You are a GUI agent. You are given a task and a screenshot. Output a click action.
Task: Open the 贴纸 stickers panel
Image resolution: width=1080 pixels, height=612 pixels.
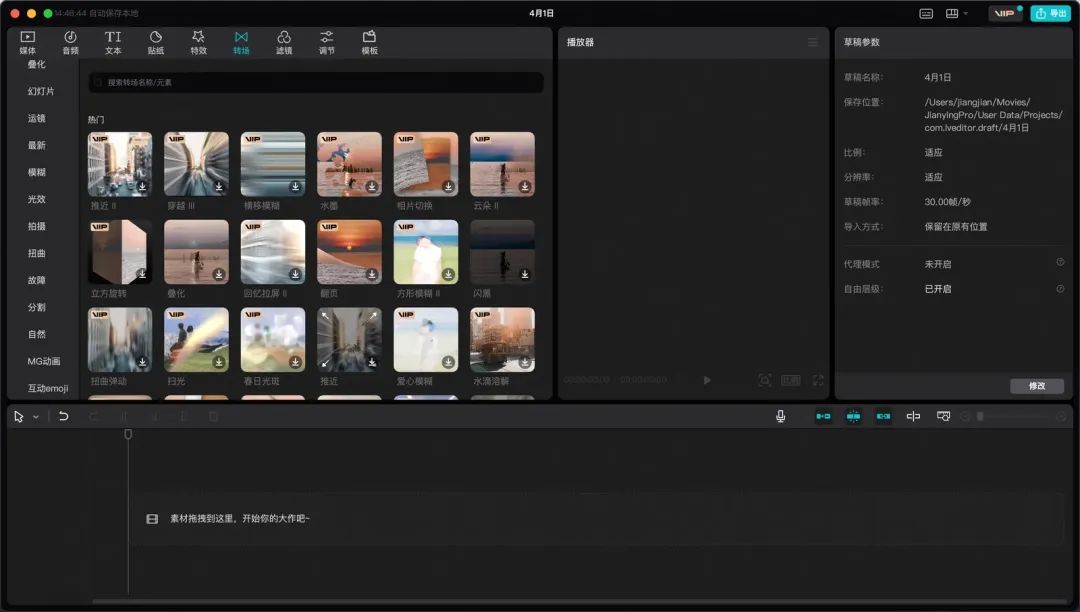click(x=156, y=42)
